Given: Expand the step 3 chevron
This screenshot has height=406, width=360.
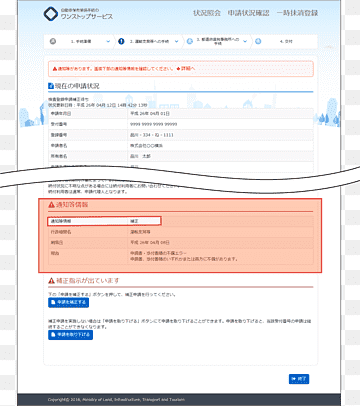Looking at the screenshot, I should 245,42.
